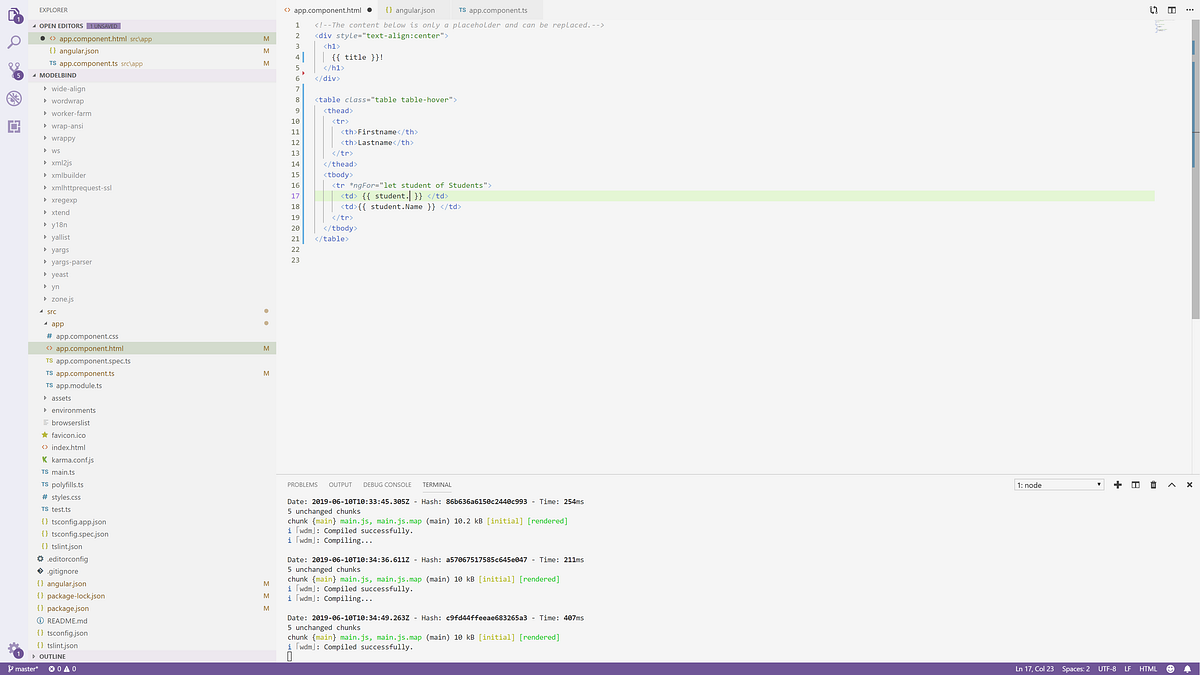Click the master* branch indicator

coord(22,668)
